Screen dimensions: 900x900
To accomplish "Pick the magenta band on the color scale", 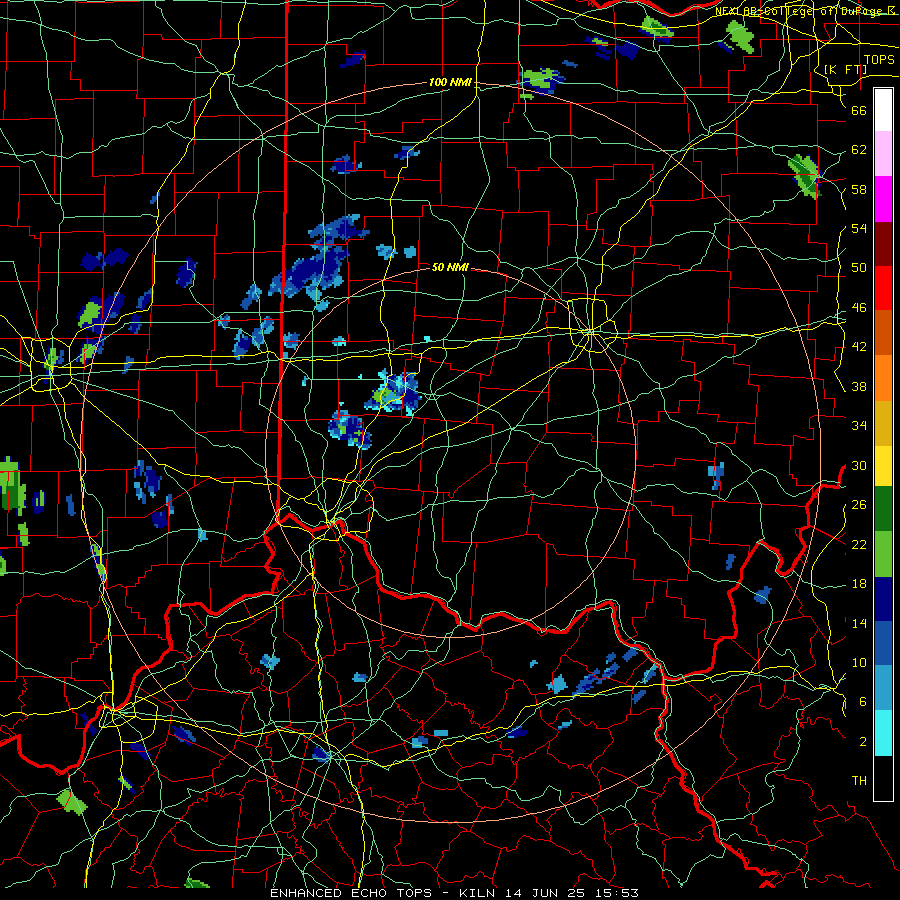I will click(883, 199).
